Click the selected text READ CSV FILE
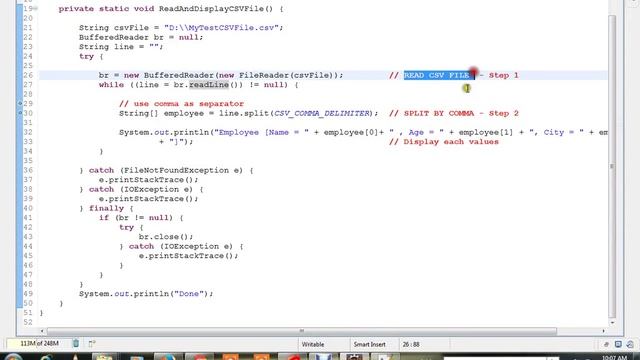Image resolution: width=640 pixels, height=360 pixels. tap(437, 76)
